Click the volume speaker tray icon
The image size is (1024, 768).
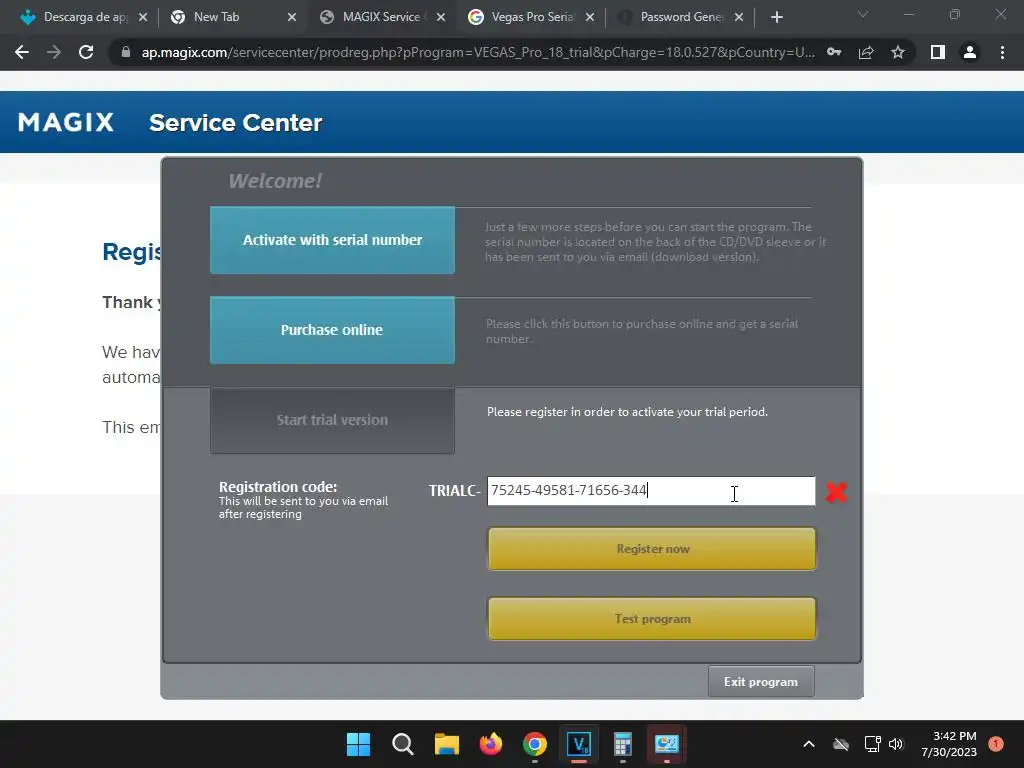pos(896,744)
